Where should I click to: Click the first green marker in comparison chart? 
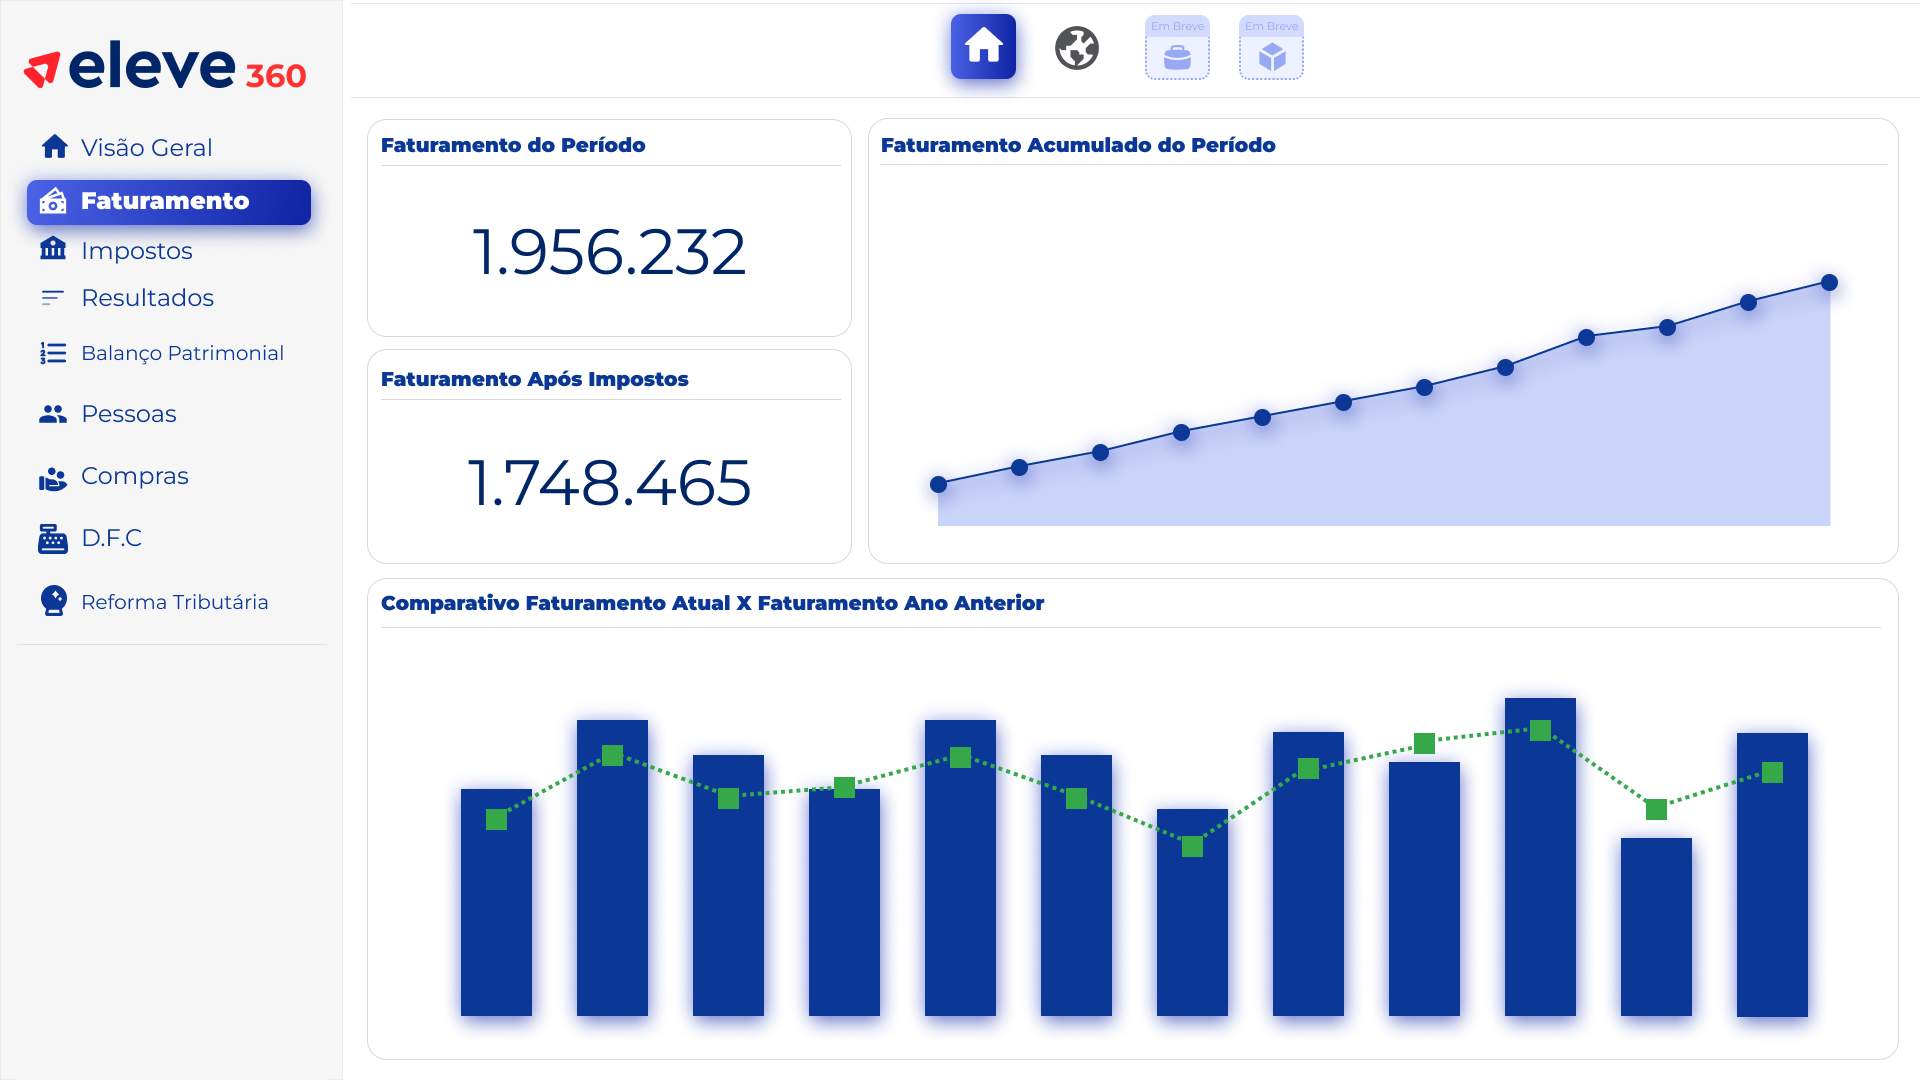pyautogui.click(x=496, y=820)
